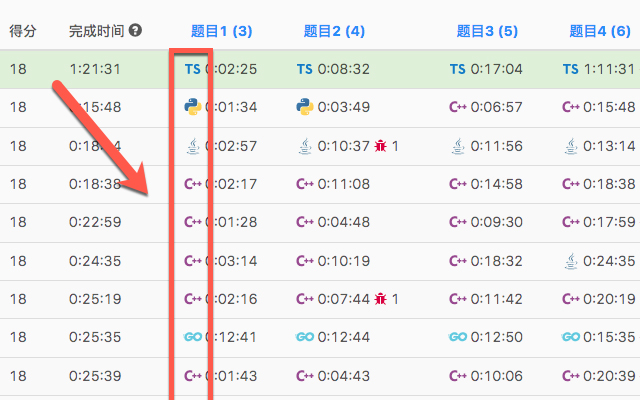Viewport: 640px width, 400px height.
Task: Click the 0:15:35 submission time
Action: coord(609,337)
